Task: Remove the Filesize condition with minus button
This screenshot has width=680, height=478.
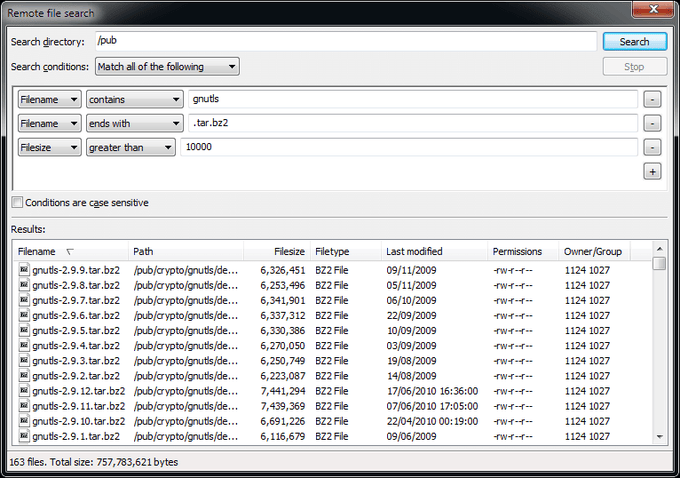Action: (x=652, y=147)
